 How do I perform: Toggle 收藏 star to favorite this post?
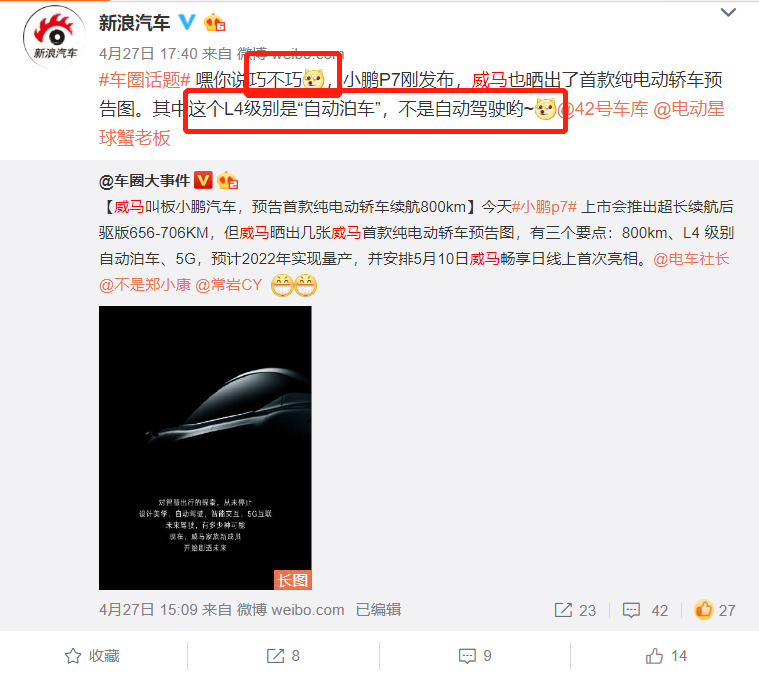[x=92, y=656]
